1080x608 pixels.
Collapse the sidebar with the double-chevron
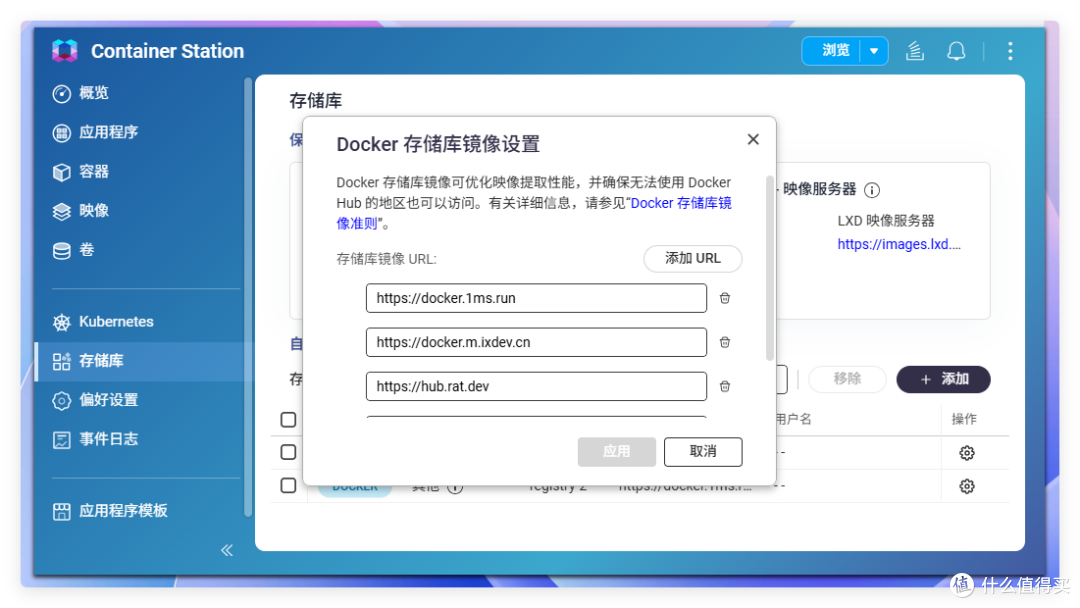point(227,550)
